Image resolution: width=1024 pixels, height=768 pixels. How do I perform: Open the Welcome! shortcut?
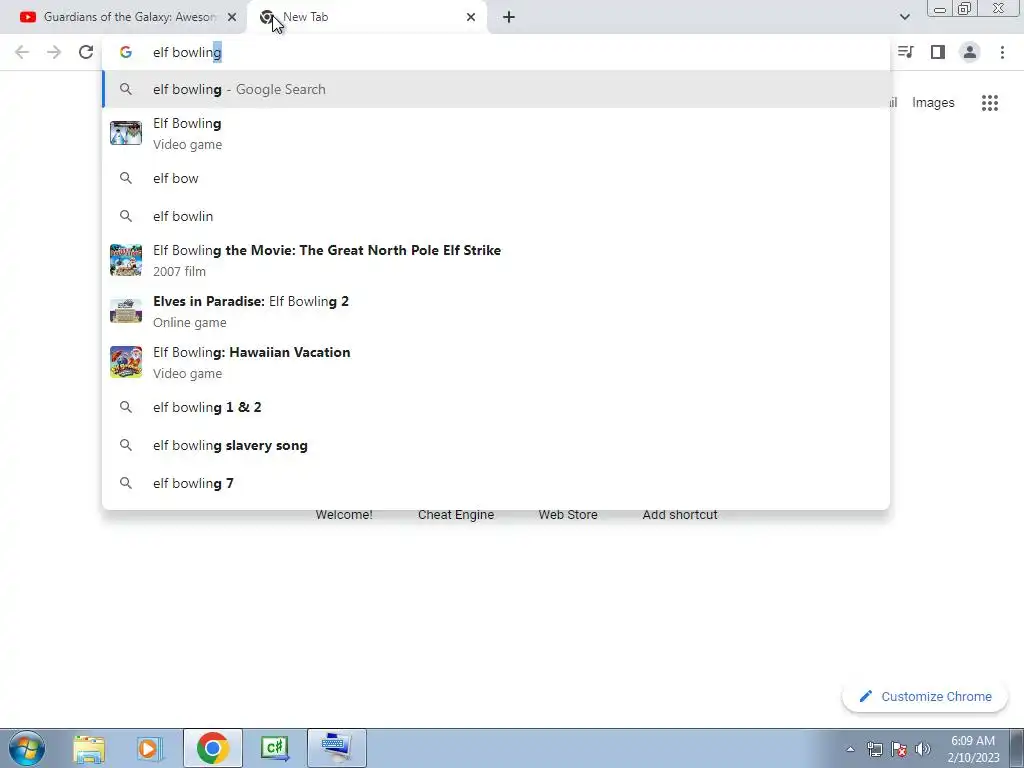coord(344,515)
